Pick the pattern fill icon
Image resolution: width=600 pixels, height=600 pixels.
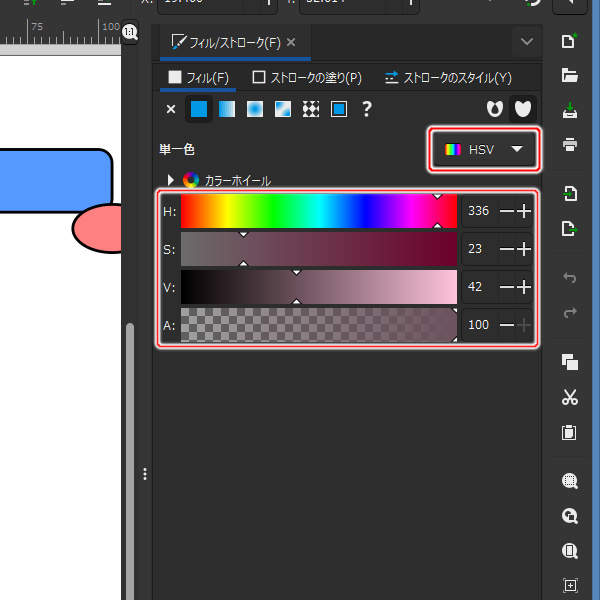pos(311,109)
